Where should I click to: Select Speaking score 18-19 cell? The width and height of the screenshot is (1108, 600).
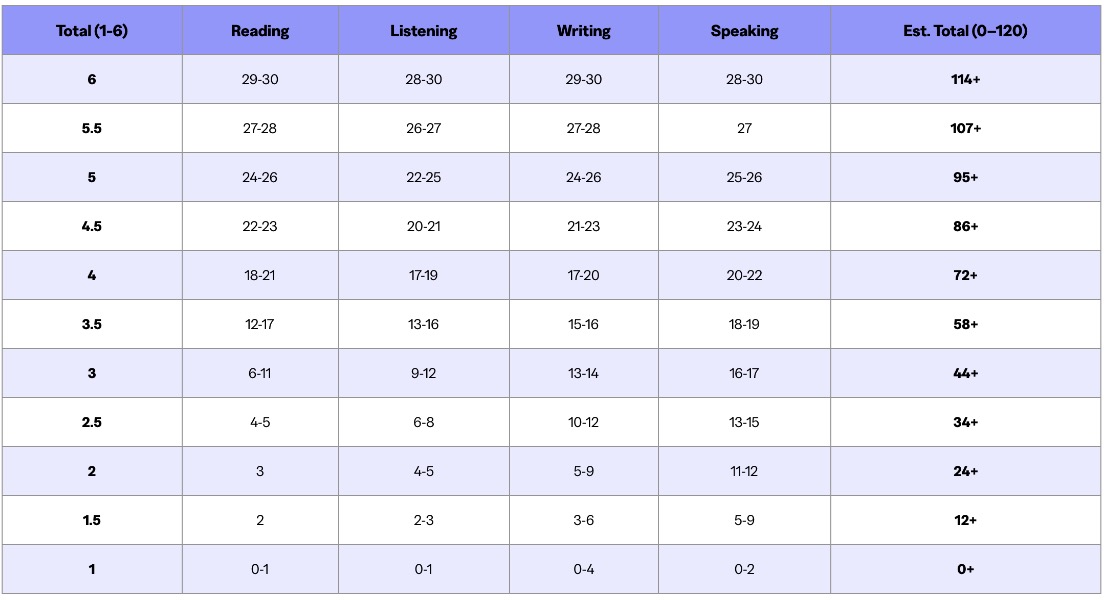pyautogui.click(x=744, y=324)
